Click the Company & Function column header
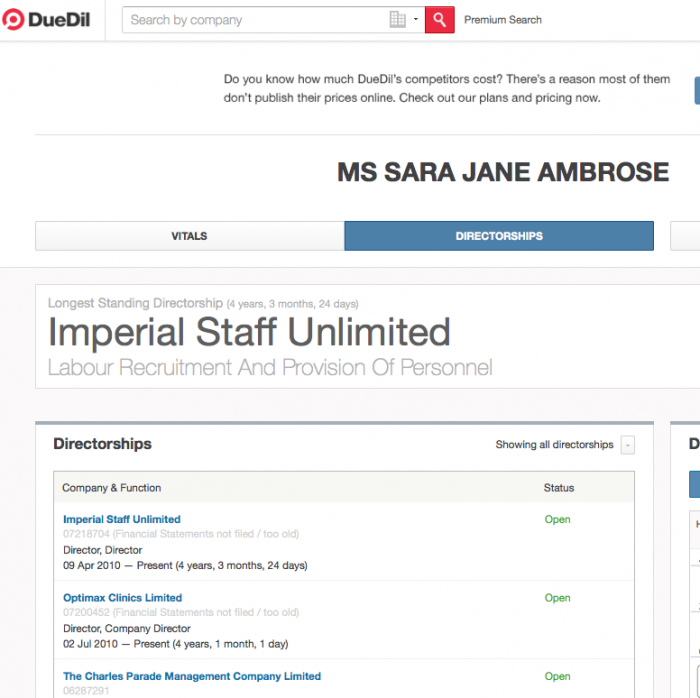Viewport: 700px width, 698px height. tap(112, 488)
